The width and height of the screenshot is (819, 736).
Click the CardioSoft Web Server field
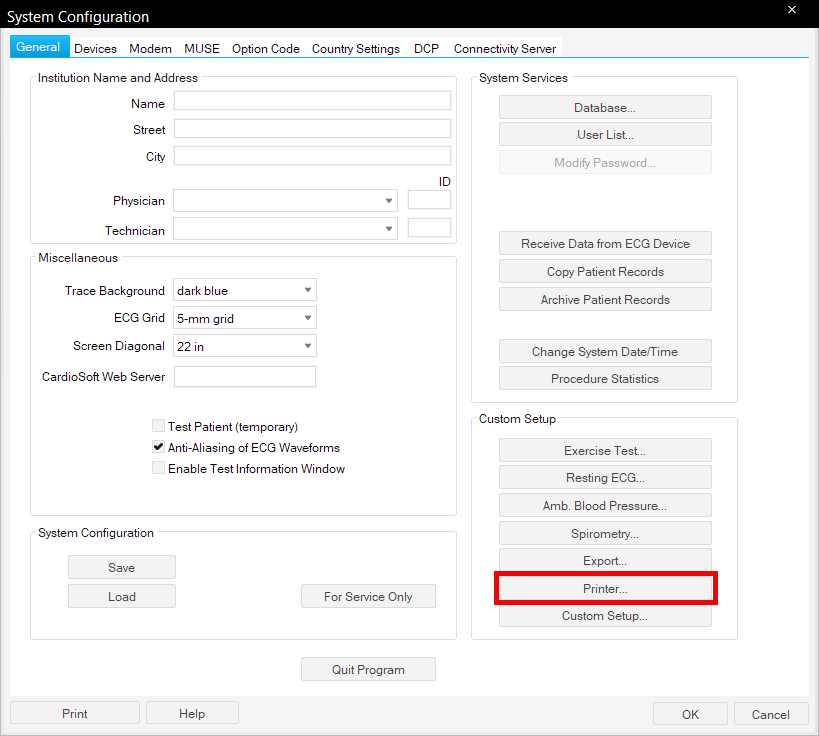point(245,377)
